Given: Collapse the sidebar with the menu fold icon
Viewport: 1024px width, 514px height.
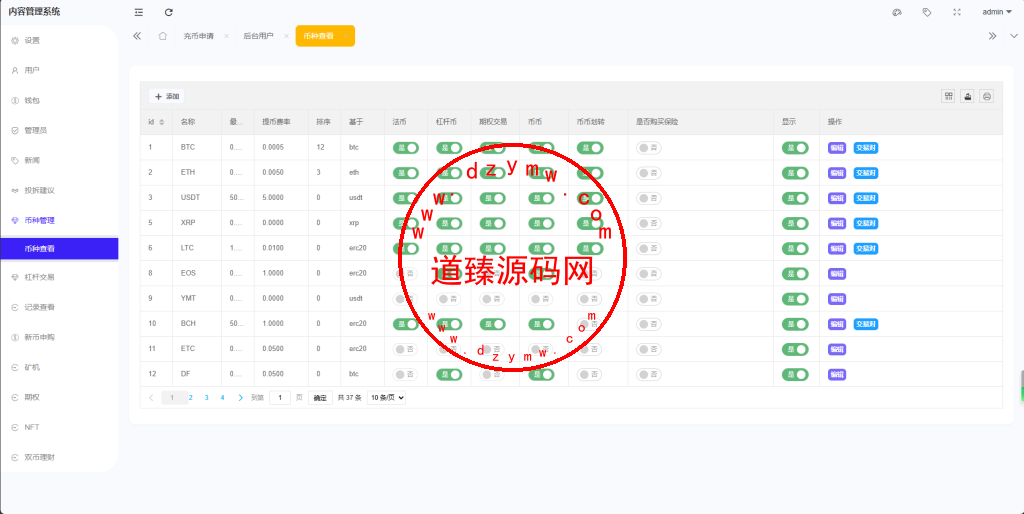Looking at the screenshot, I should pyautogui.click(x=138, y=12).
